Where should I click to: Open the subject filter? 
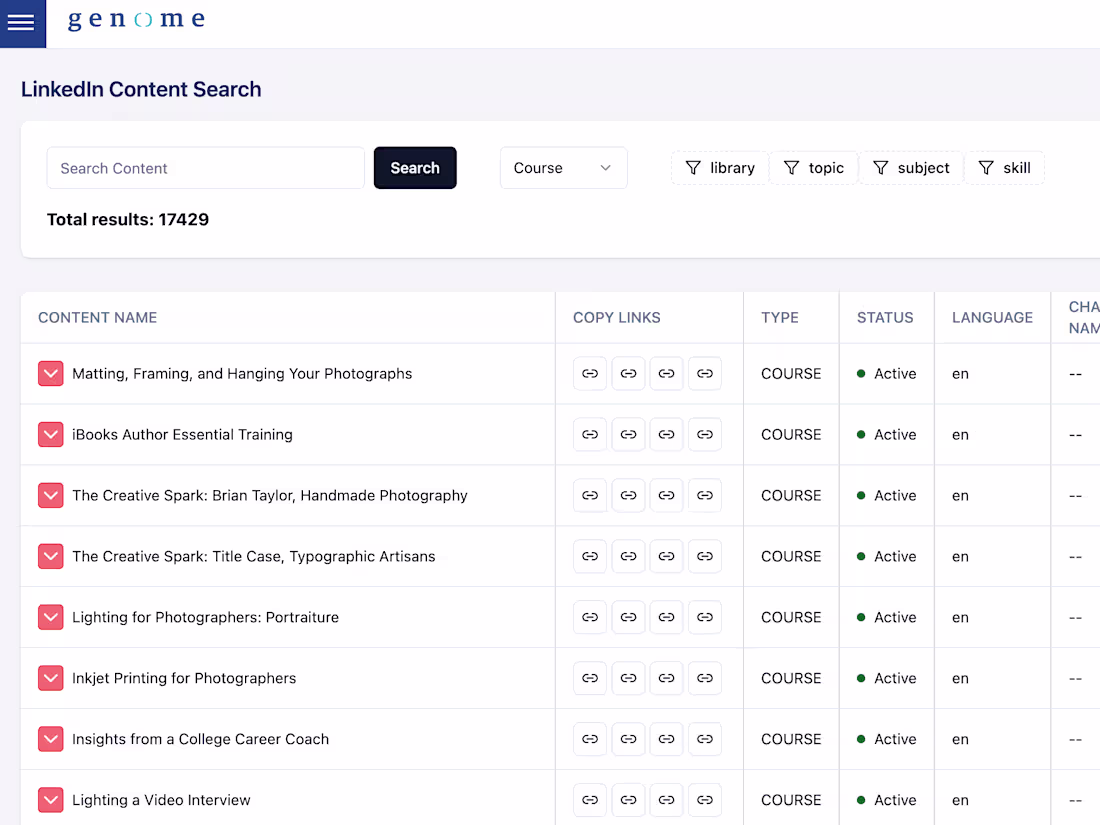911,168
